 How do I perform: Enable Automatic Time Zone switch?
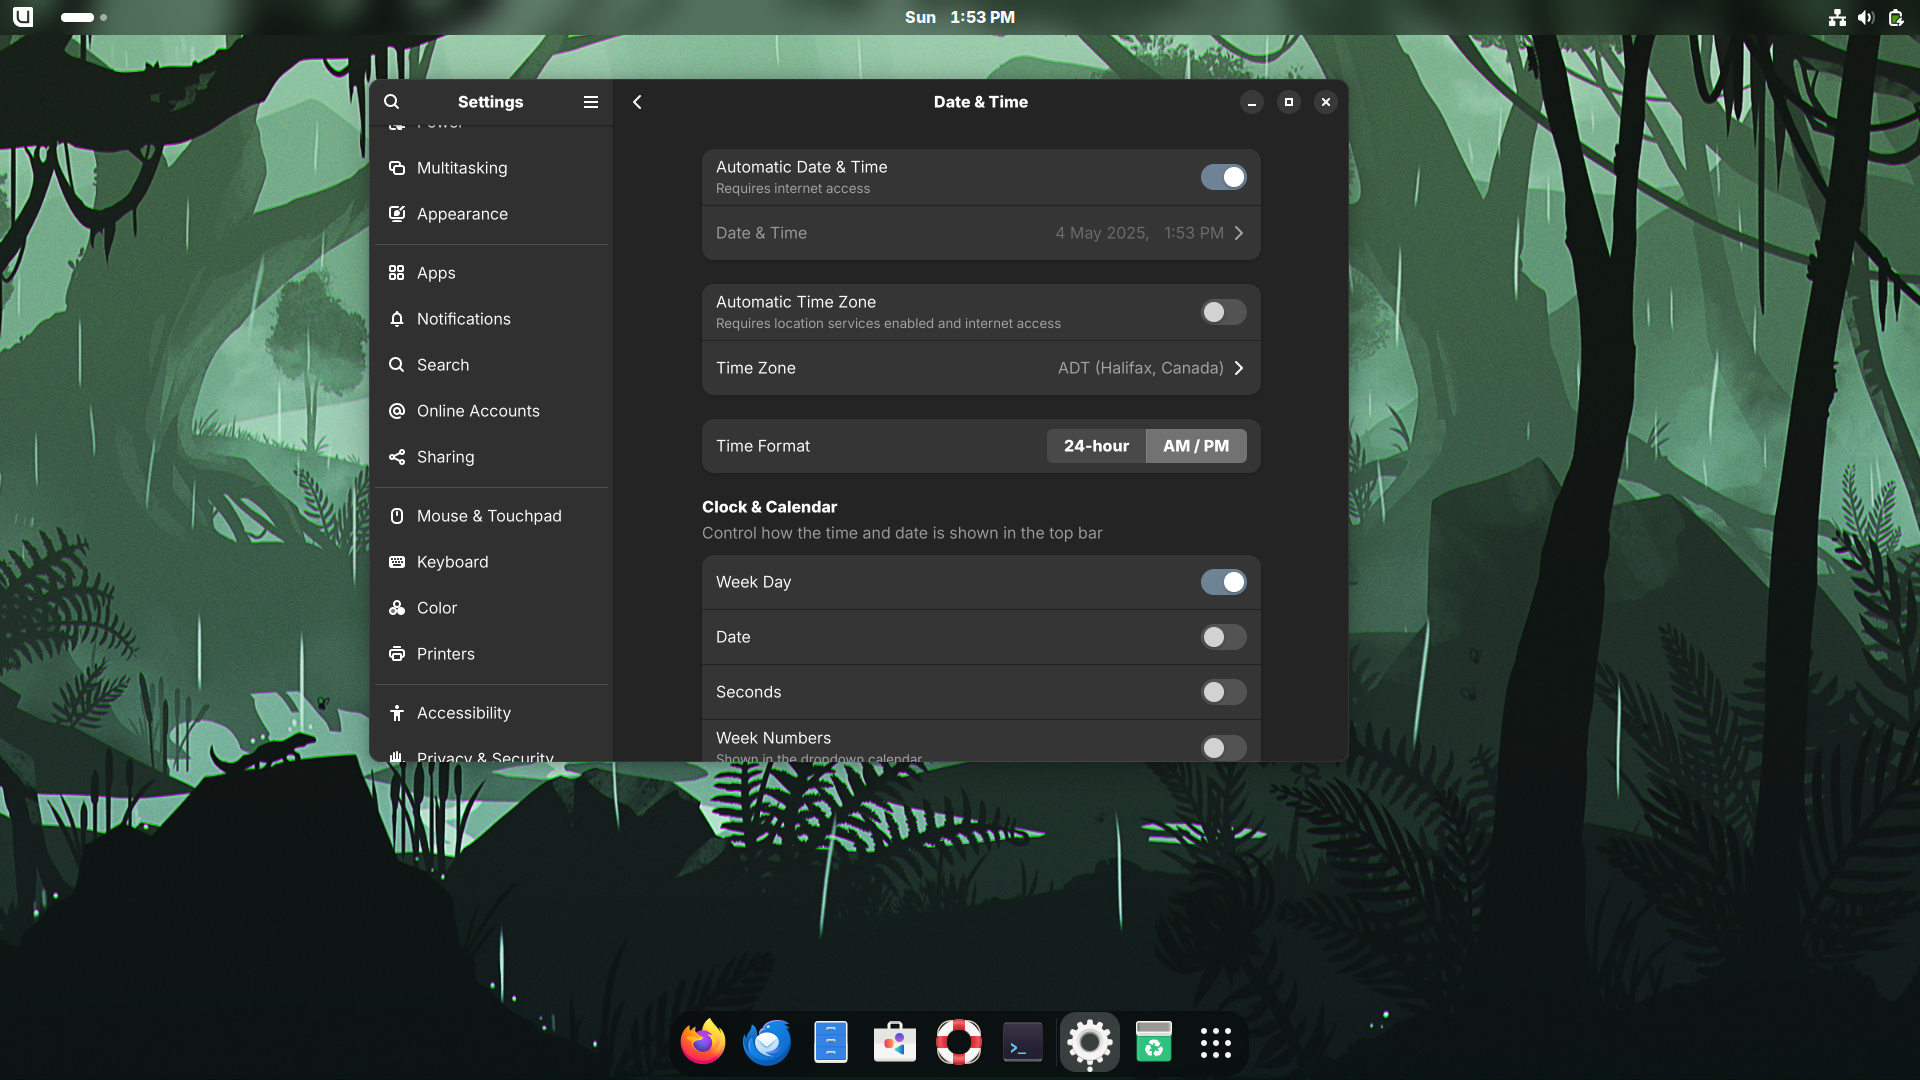1224,312
